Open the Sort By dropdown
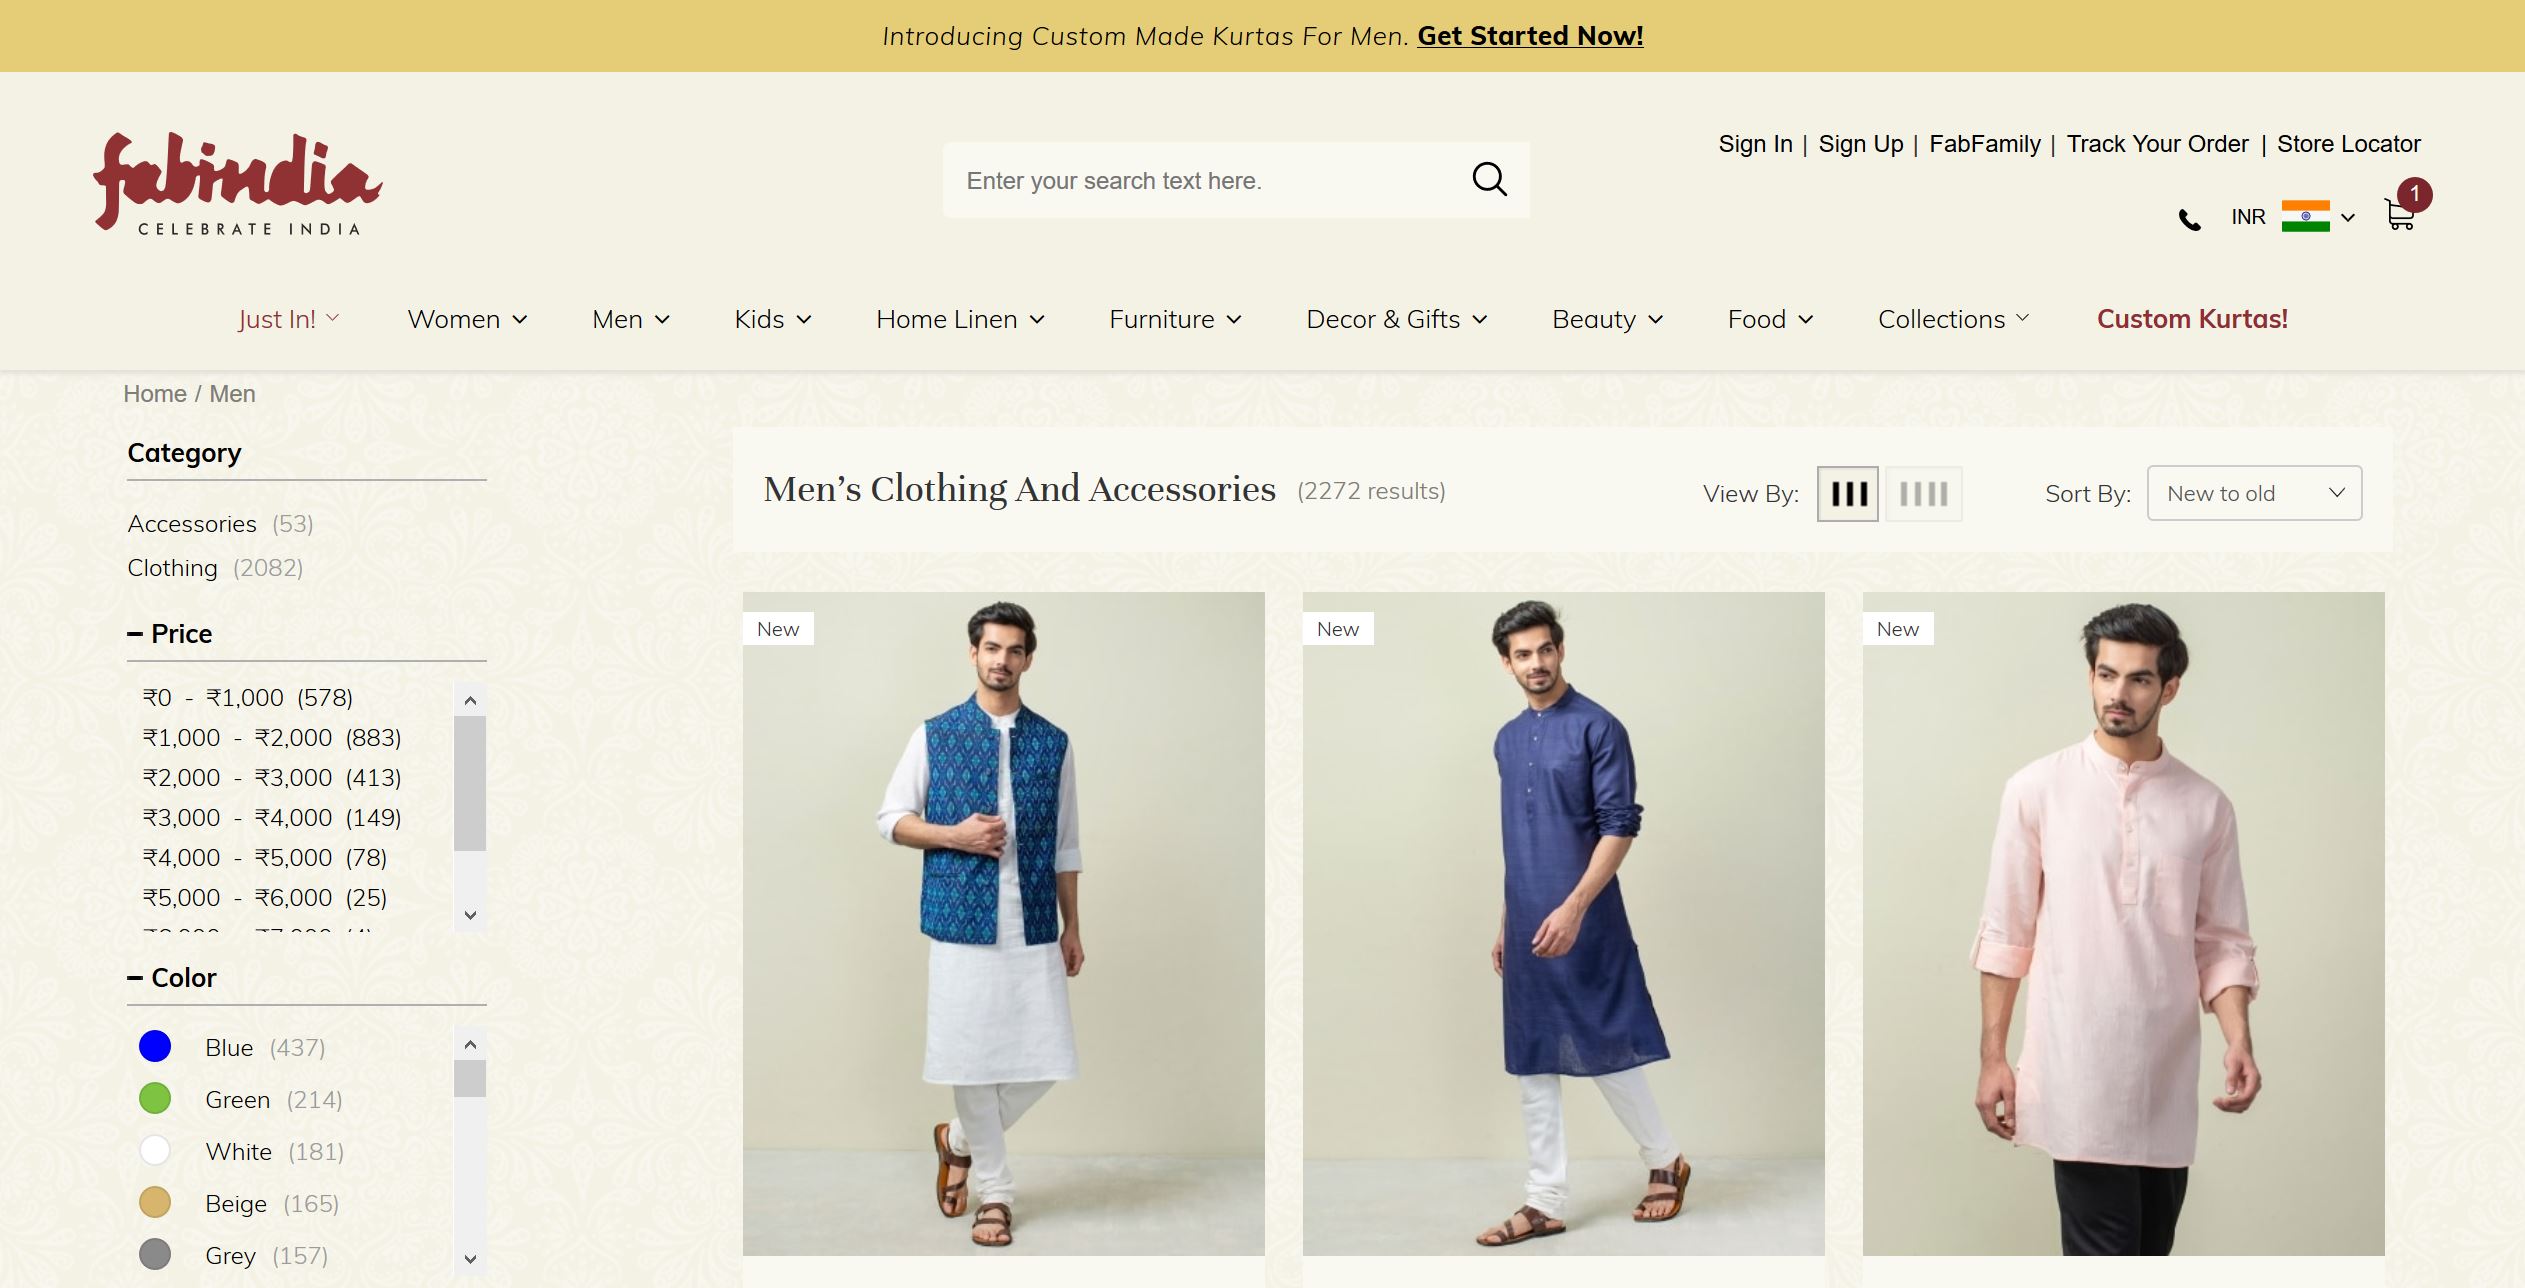 pos(2253,493)
